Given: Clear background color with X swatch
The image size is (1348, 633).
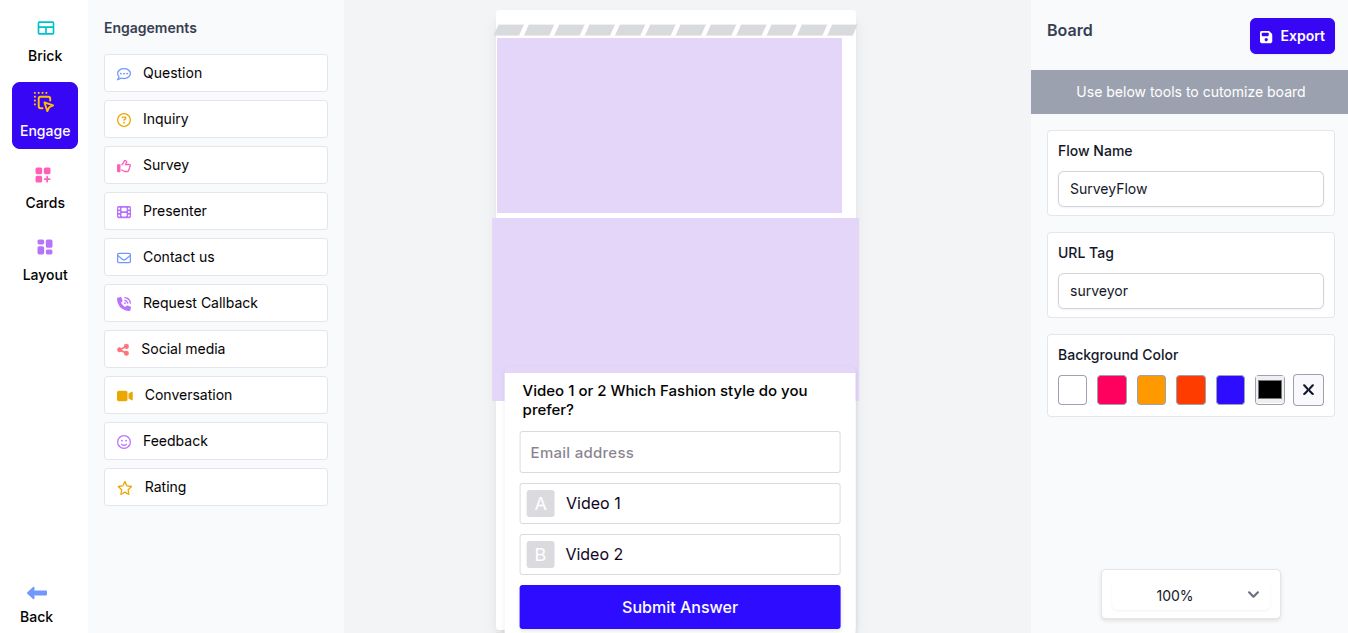Looking at the screenshot, I should point(1308,390).
